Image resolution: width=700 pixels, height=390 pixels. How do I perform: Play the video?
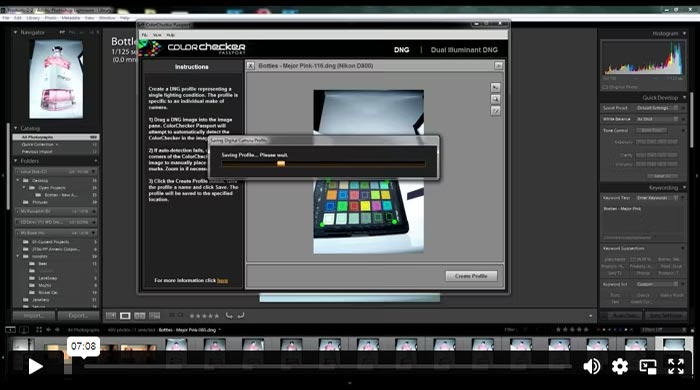(x=35, y=366)
